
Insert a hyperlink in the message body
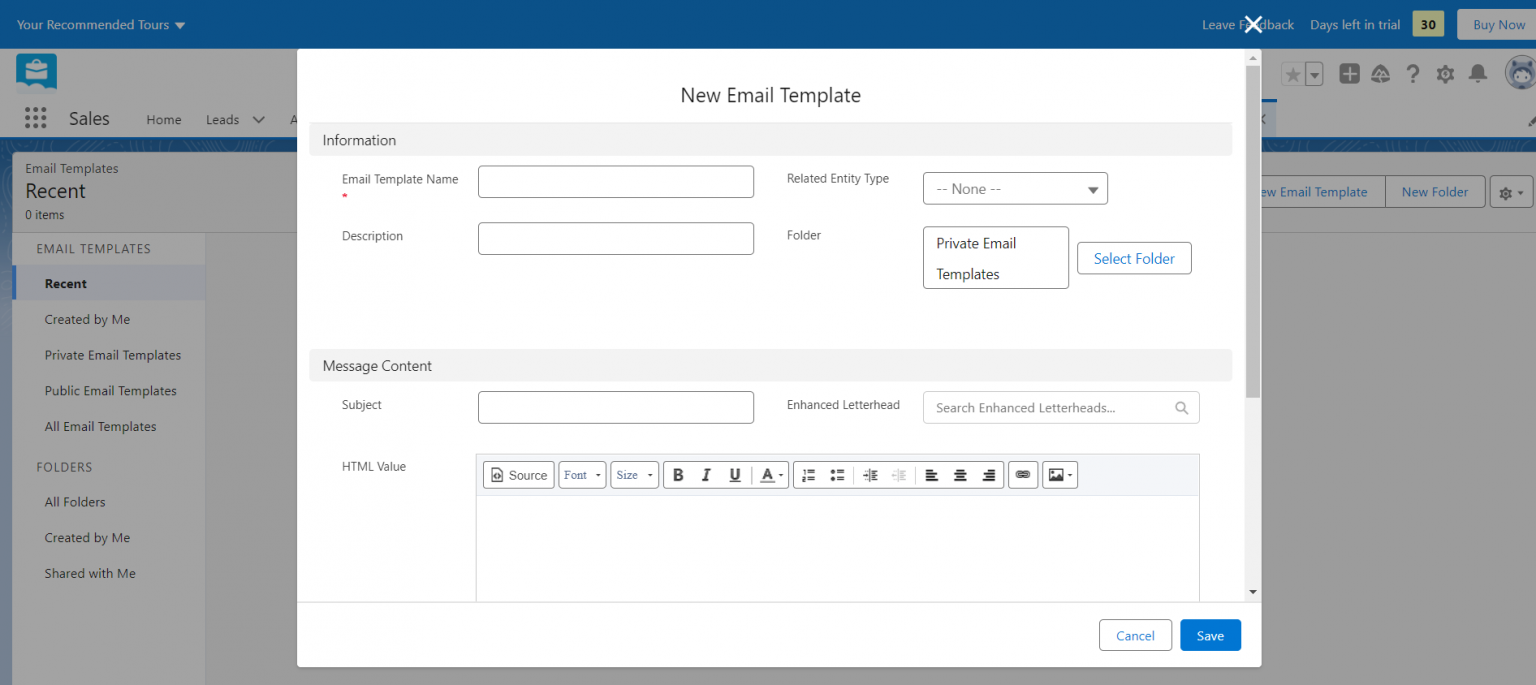click(1022, 474)
